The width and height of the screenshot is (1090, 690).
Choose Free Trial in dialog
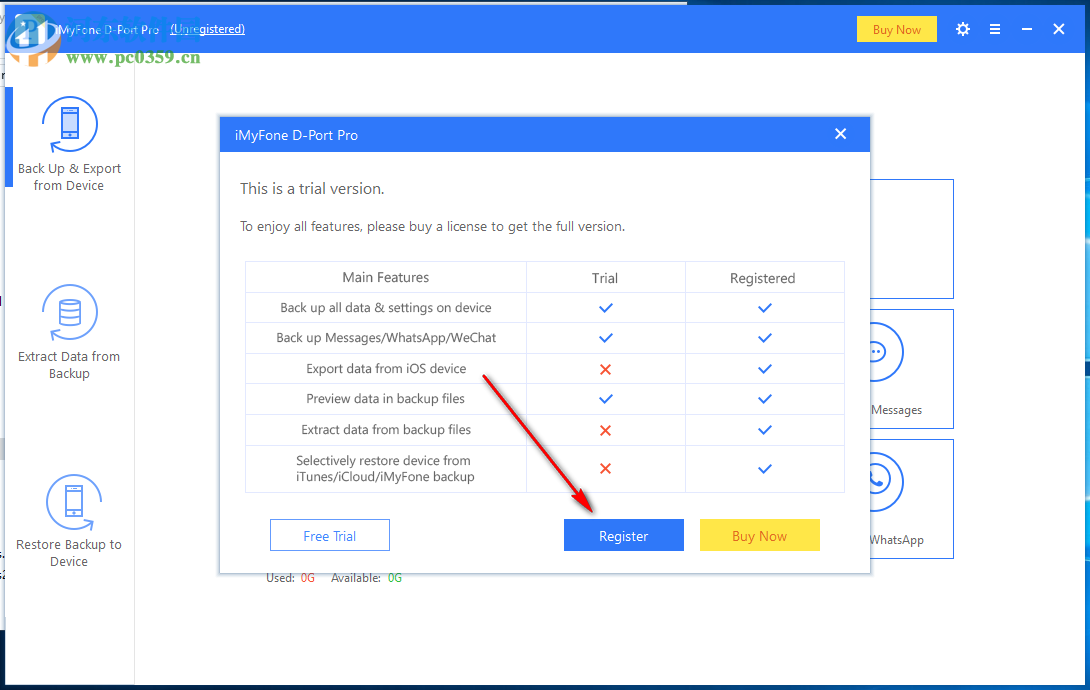pos(330,535)
